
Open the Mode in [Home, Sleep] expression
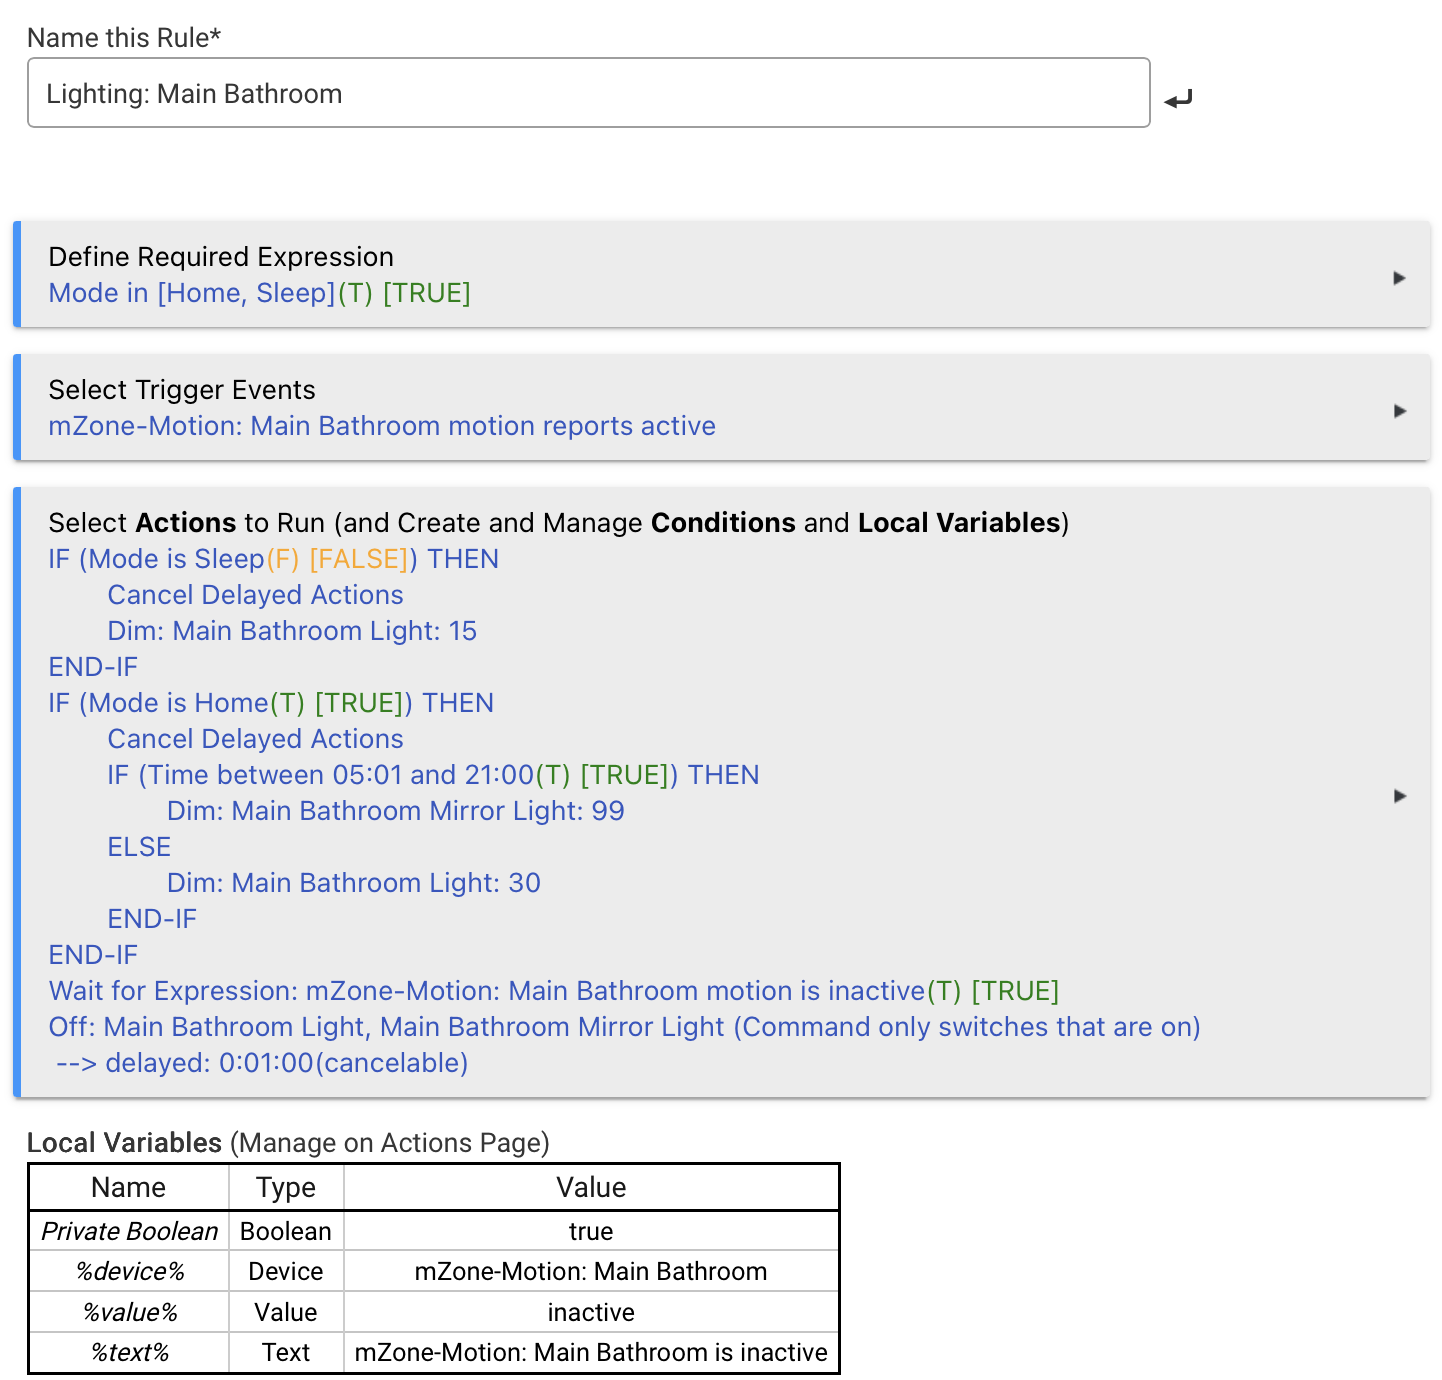tap(259, 293)
